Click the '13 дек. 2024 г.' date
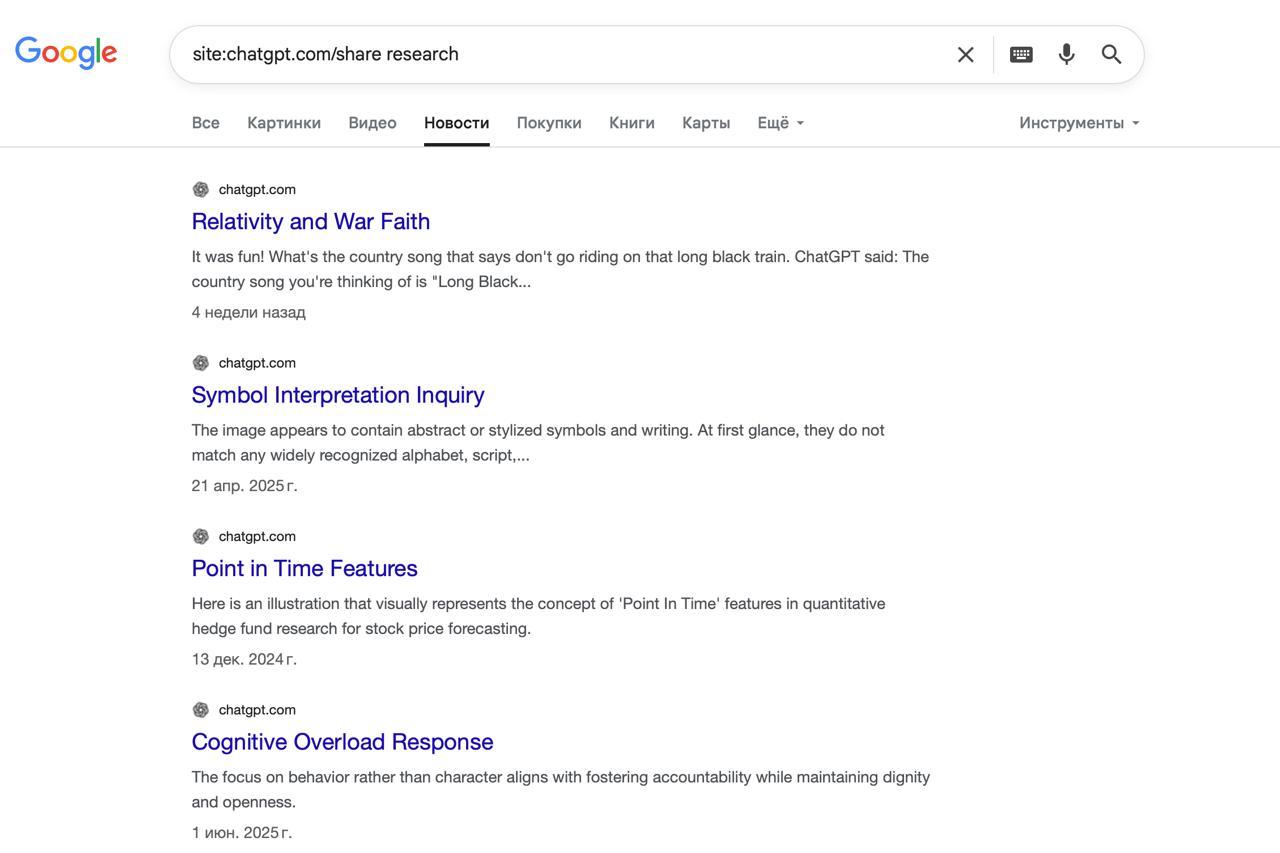Screen dimensions: 1280x853 [244, 659]
